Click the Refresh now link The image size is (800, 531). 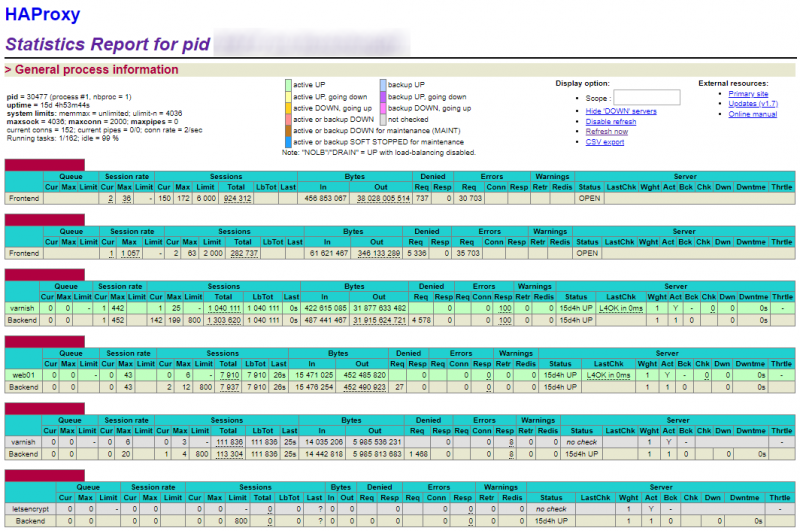[x=607, y=131]
